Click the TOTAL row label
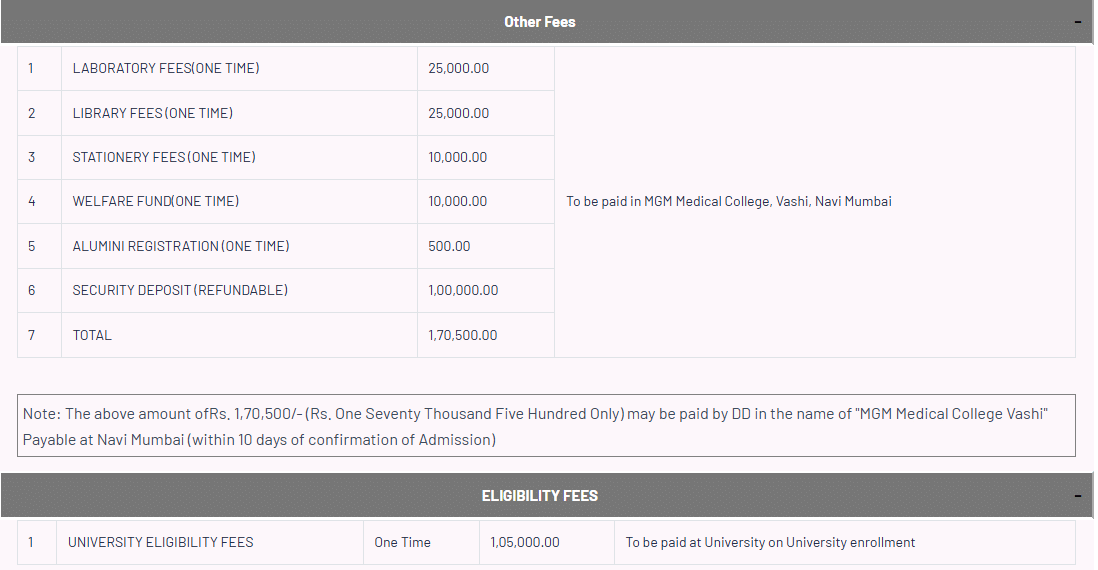 [92, 335]
